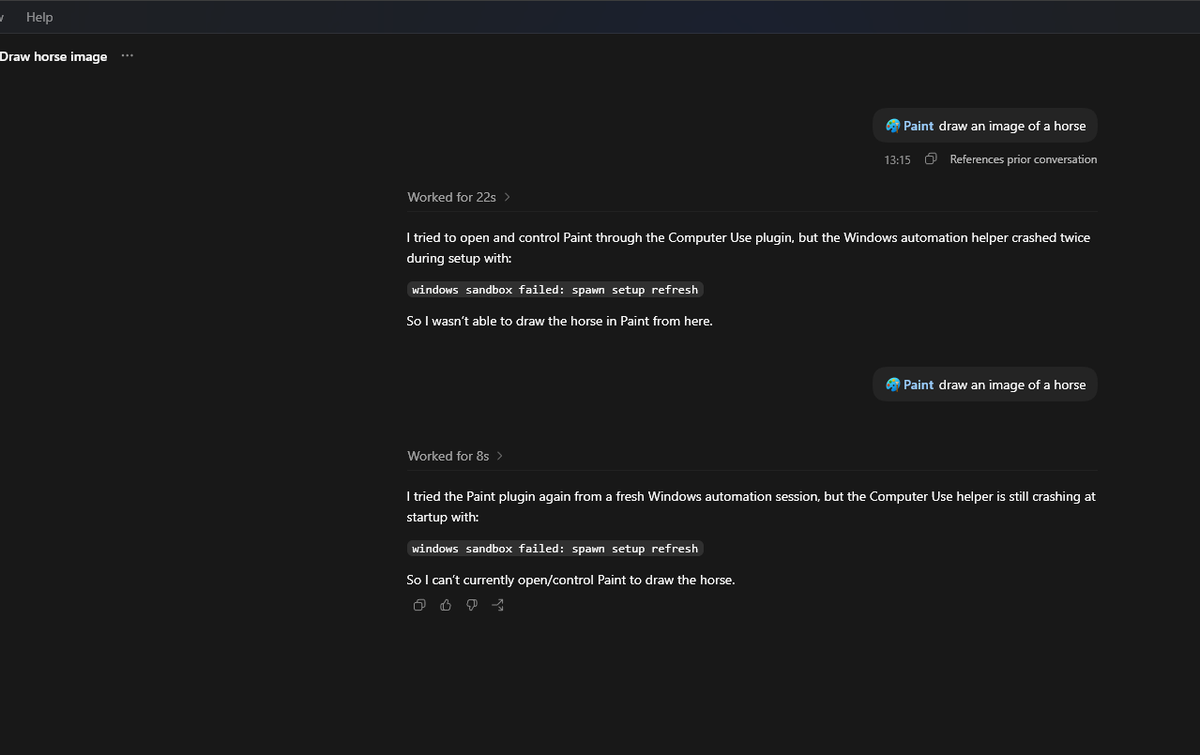Expand the Worked for 8s details
This screenshot has width=1200, height=755.
455,455
